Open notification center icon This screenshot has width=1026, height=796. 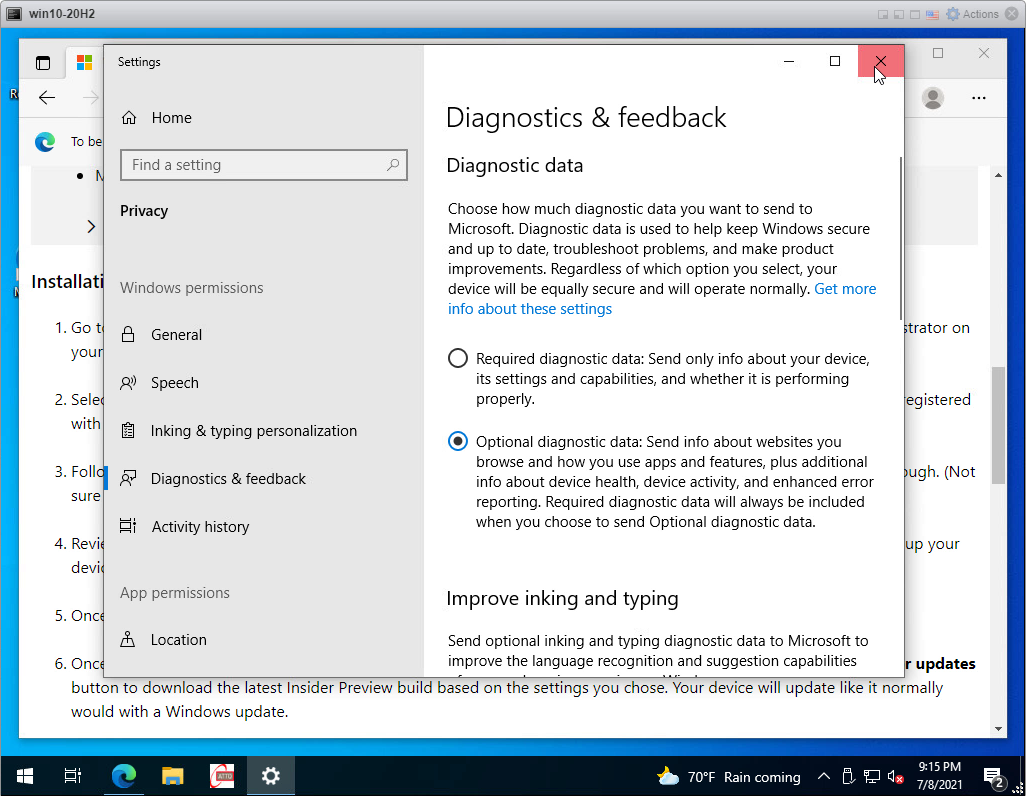point(994,777)
